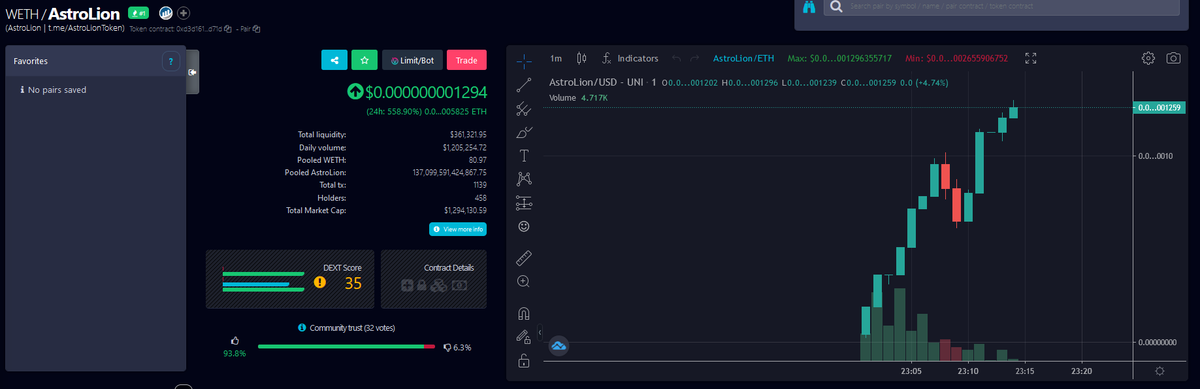
Task: Open the Limit/Bot option
Action: point(412,60)
